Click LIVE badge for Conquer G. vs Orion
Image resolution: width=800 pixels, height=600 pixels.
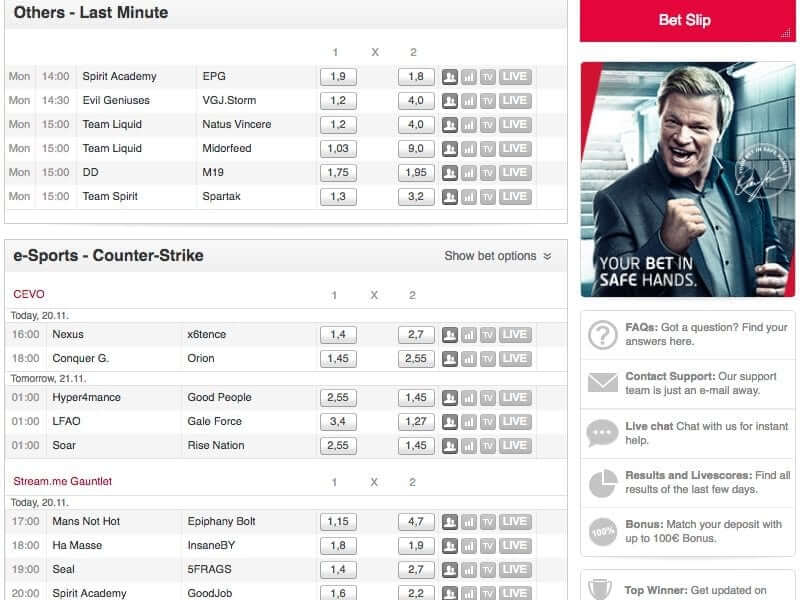click(515, 359)
